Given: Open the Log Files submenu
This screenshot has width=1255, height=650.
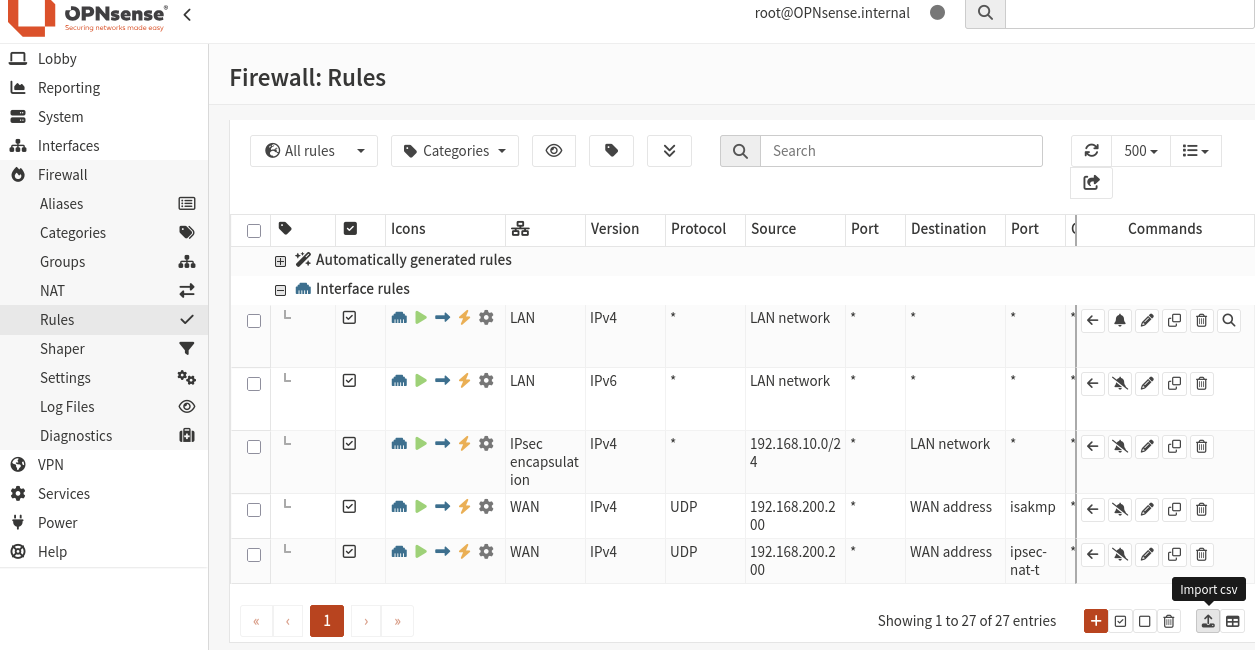Looking at the screenshot, I should (x=104, y=407).
